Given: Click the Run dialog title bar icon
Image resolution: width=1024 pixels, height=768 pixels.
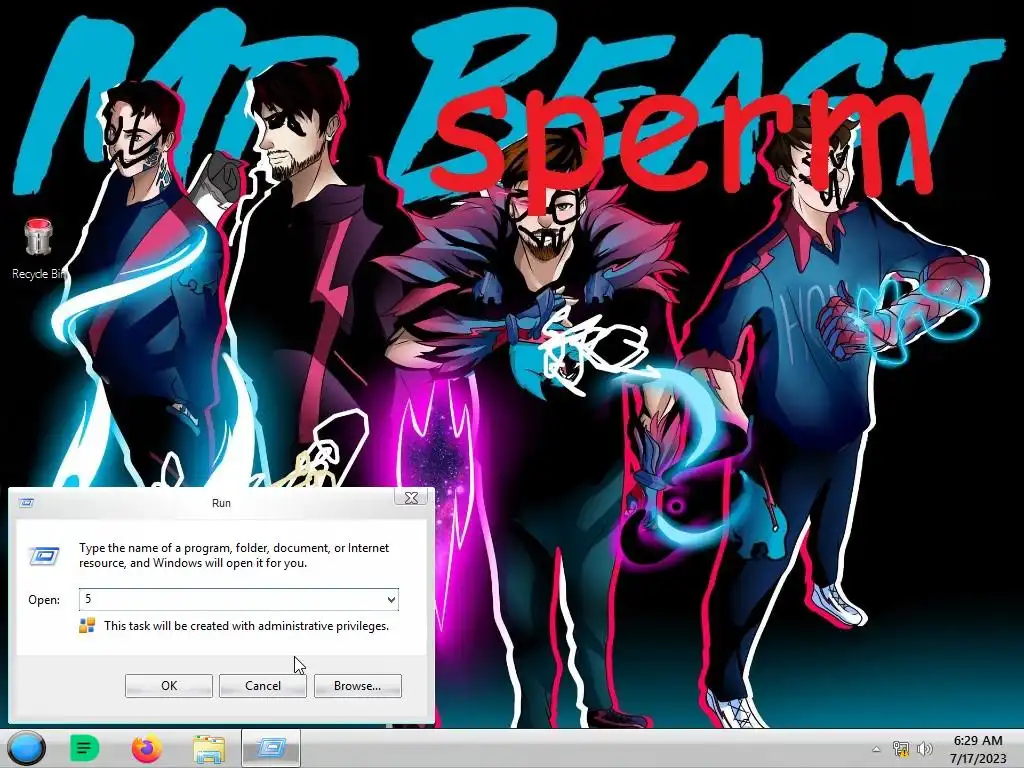Looking at the screenshot, I should pyautogui.click(x=27, y=503).
